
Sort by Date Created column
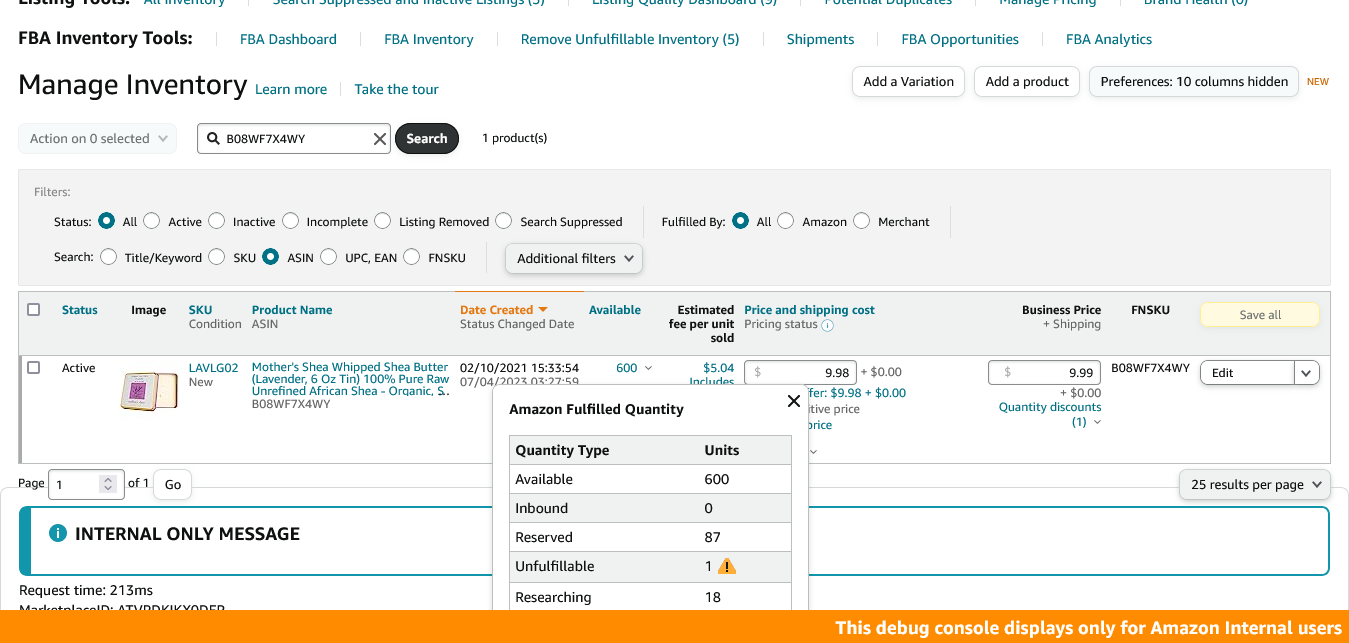click(504, 310)
